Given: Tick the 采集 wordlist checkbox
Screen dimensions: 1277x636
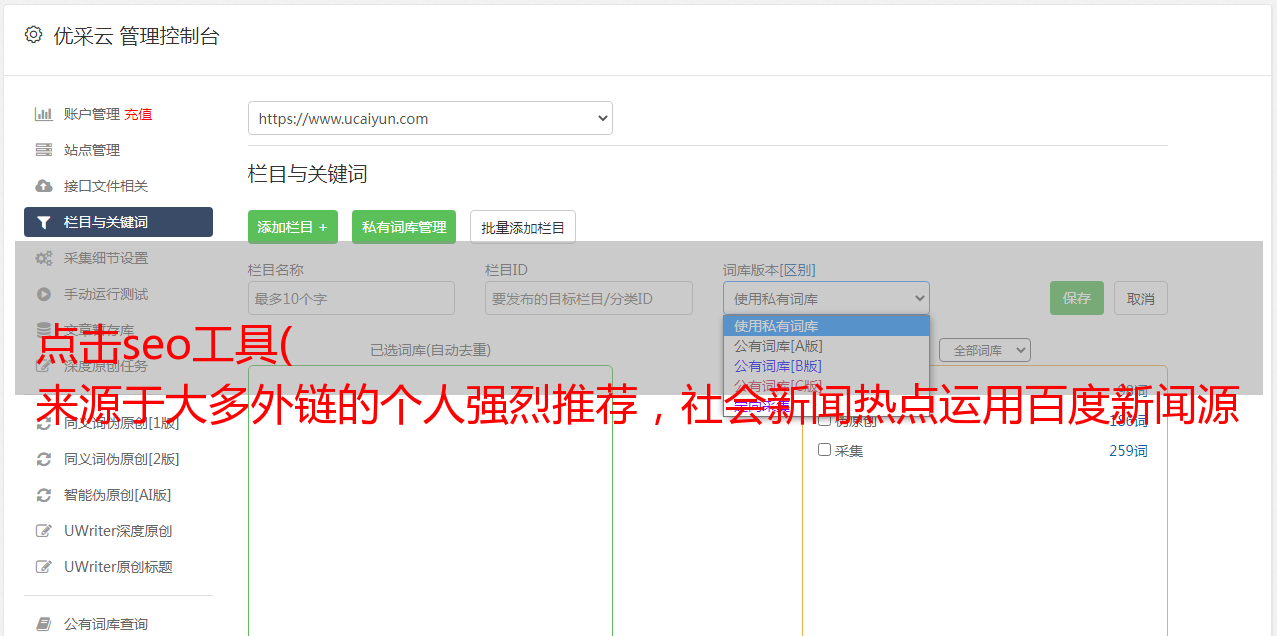Looking at the screenshot, I should tap(825, 450).
